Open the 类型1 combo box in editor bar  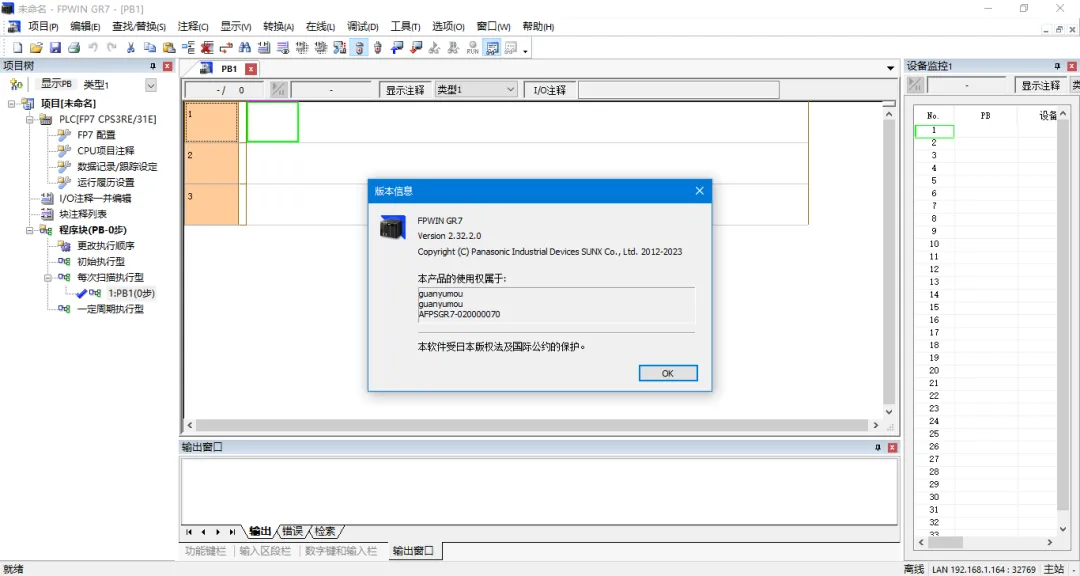(x=475, y=90)
